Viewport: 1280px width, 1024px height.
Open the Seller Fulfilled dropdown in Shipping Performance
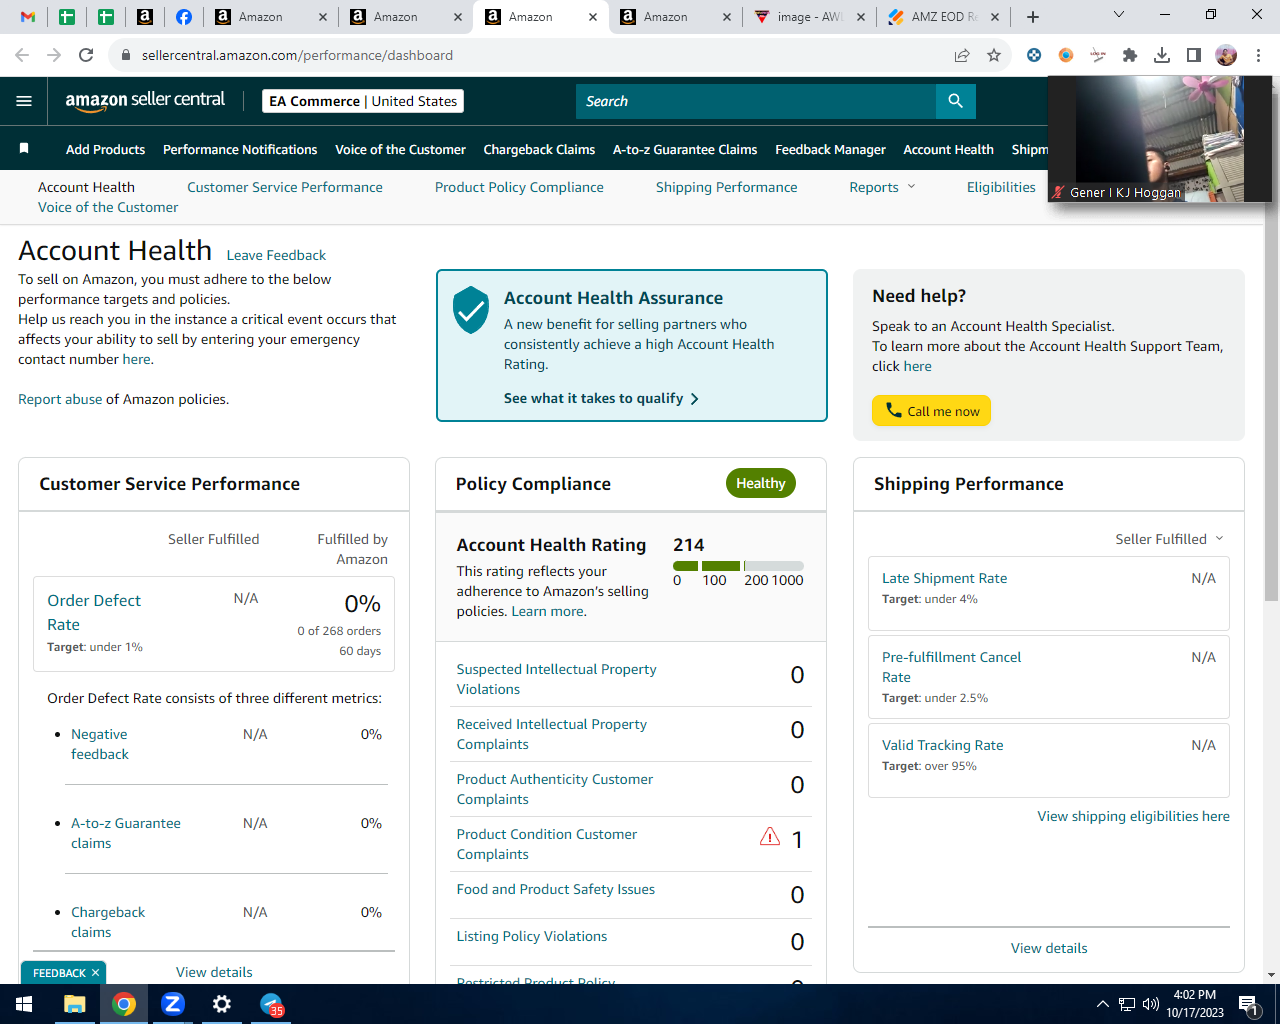1169,539
